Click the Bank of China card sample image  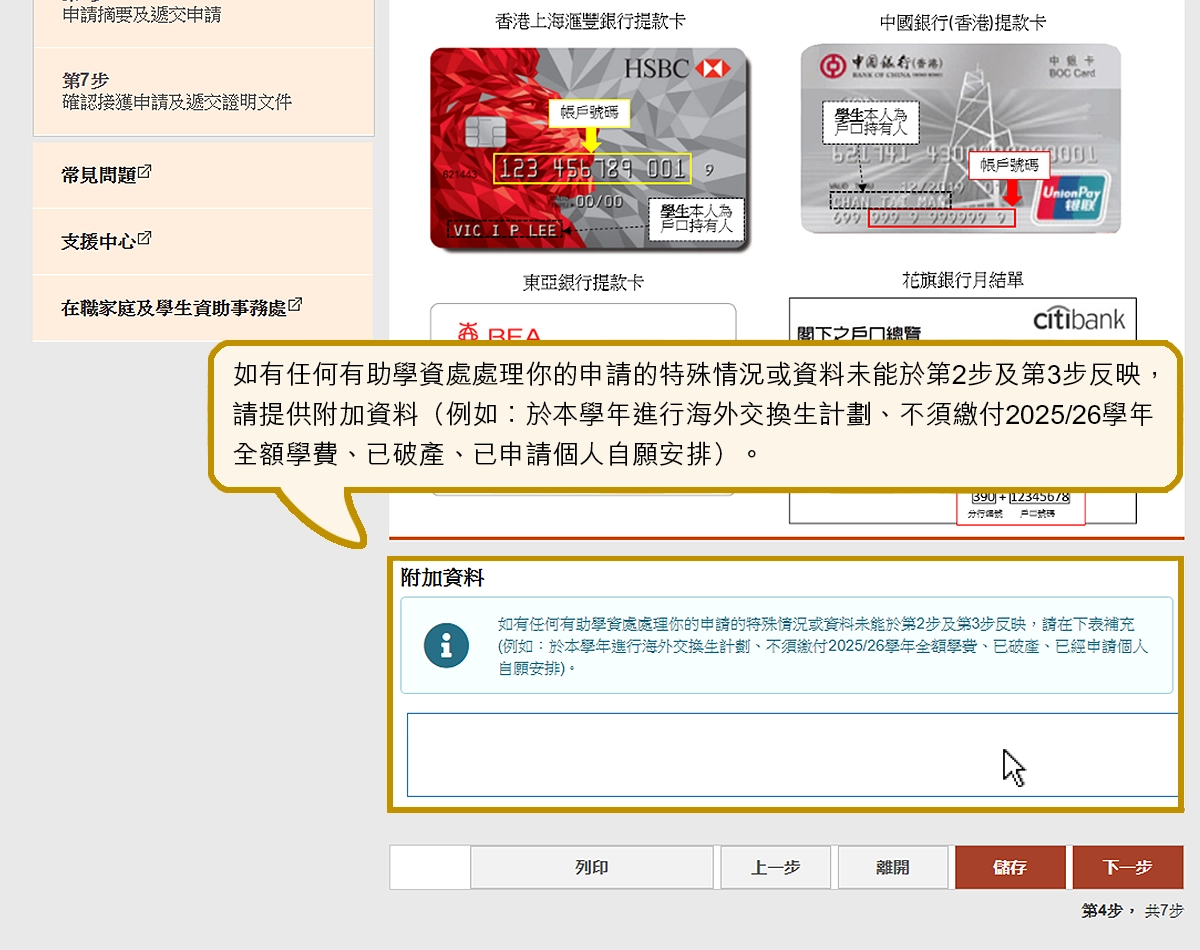pos(960,138)
